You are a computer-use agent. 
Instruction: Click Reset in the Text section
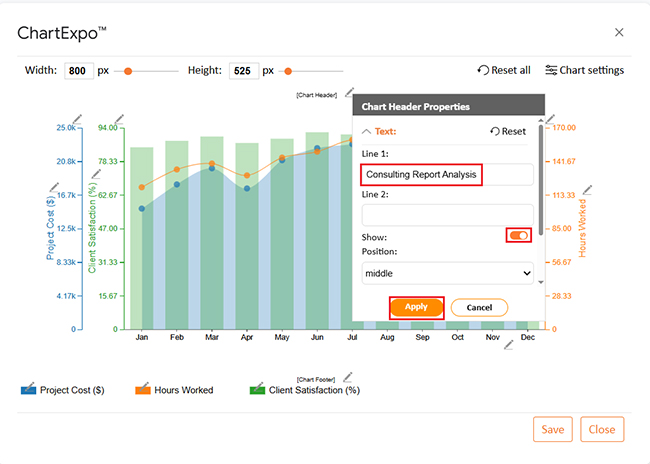point(508,131)
